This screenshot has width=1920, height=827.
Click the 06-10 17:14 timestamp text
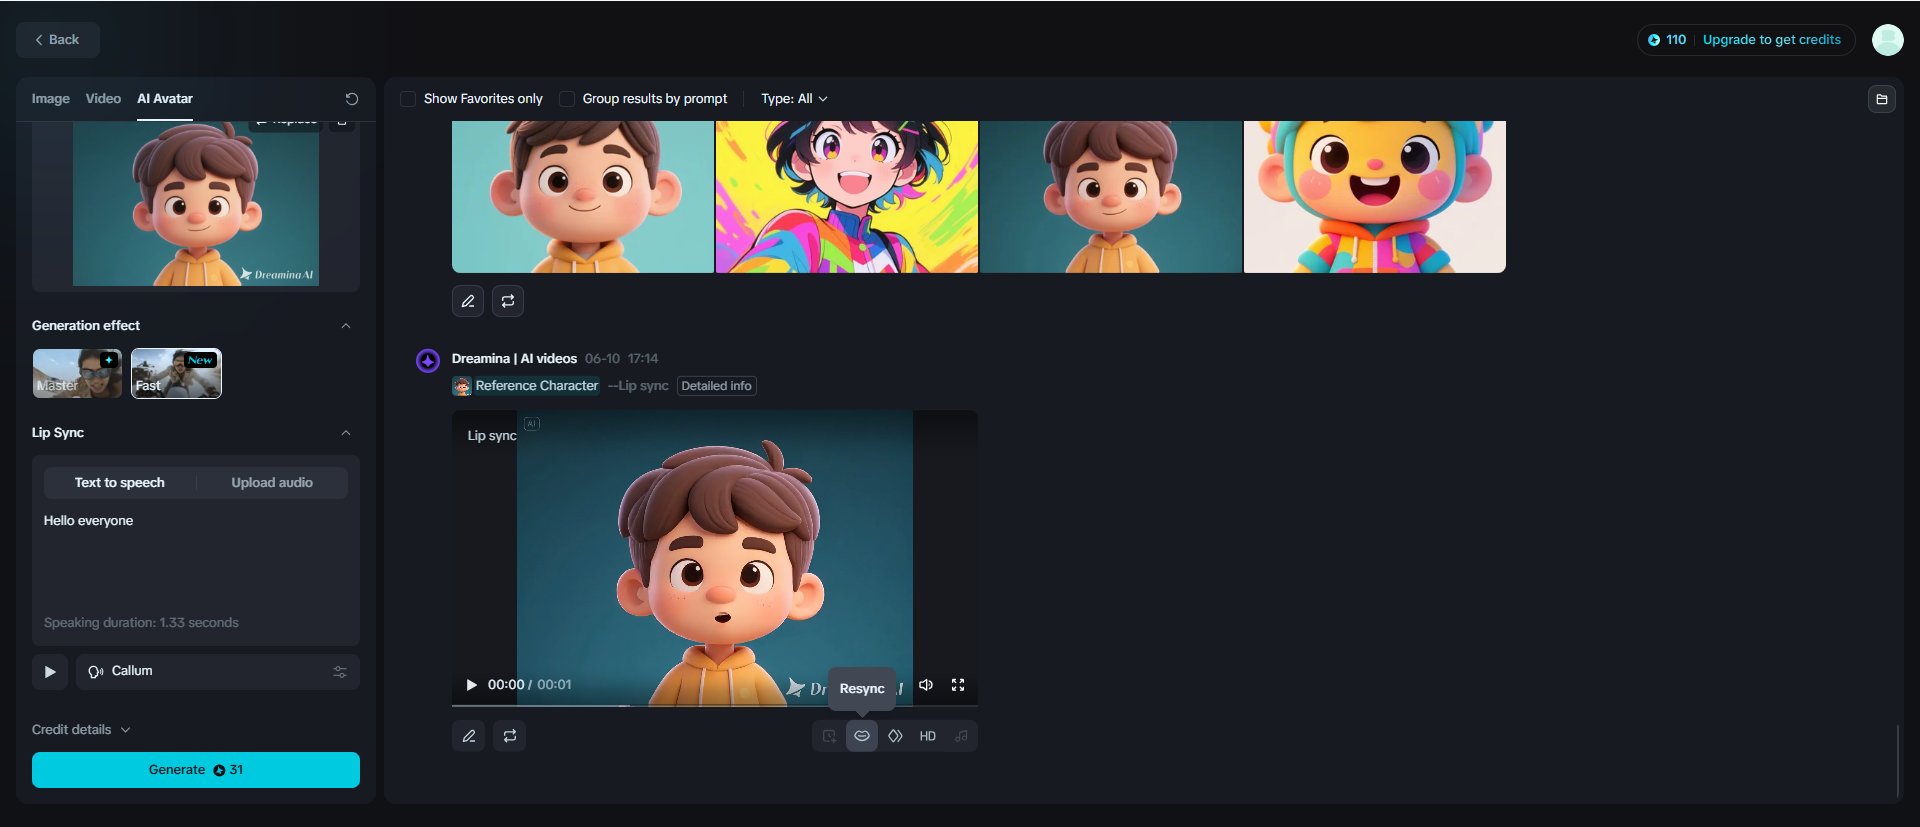pos(621,359)
